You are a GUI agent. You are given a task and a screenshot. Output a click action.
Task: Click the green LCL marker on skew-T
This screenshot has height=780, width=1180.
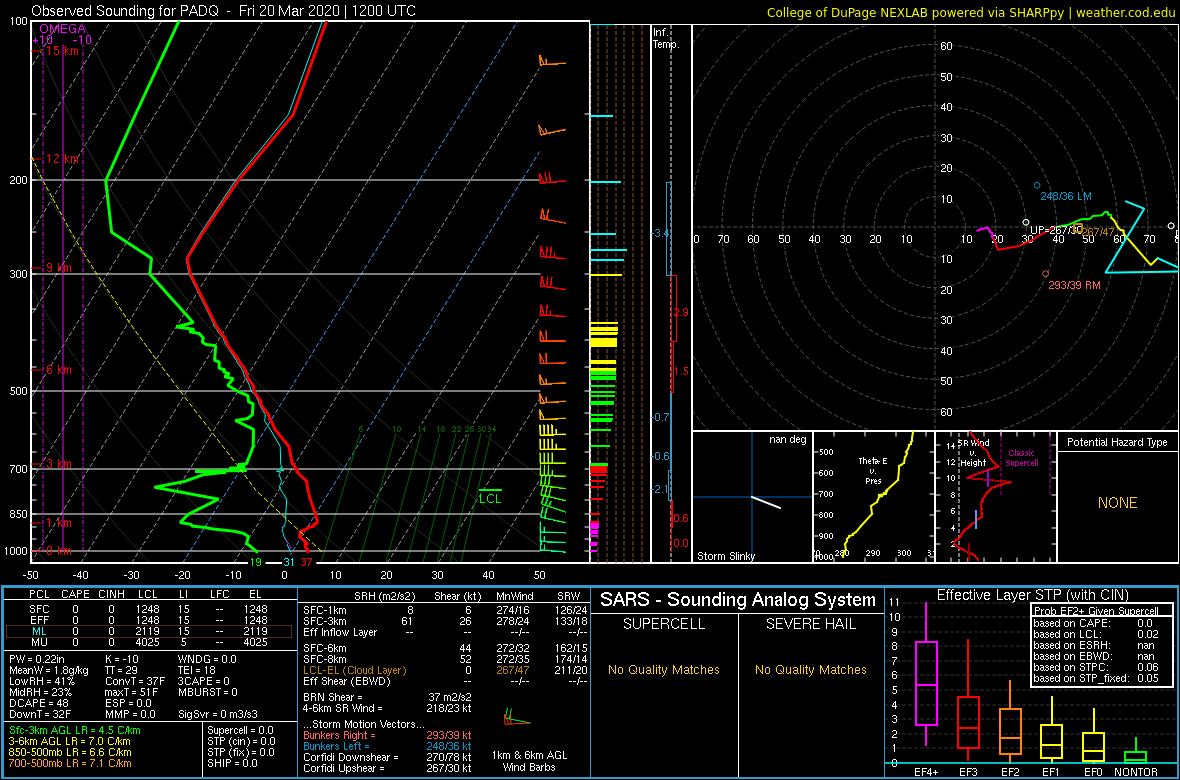490,498
